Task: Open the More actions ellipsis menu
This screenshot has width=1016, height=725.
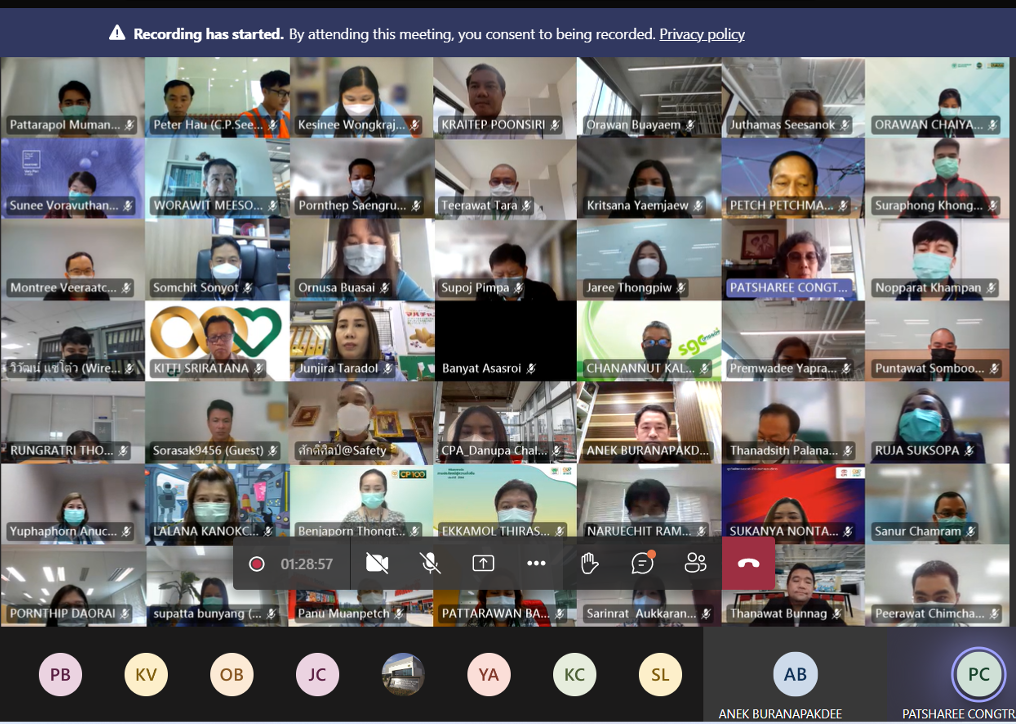Action: pos(536,564)
